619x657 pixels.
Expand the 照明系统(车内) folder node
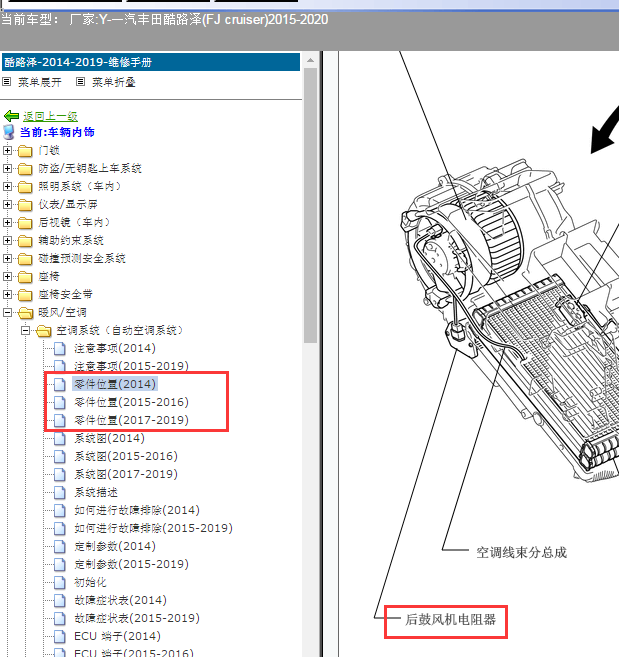click(x=7, y=186)
